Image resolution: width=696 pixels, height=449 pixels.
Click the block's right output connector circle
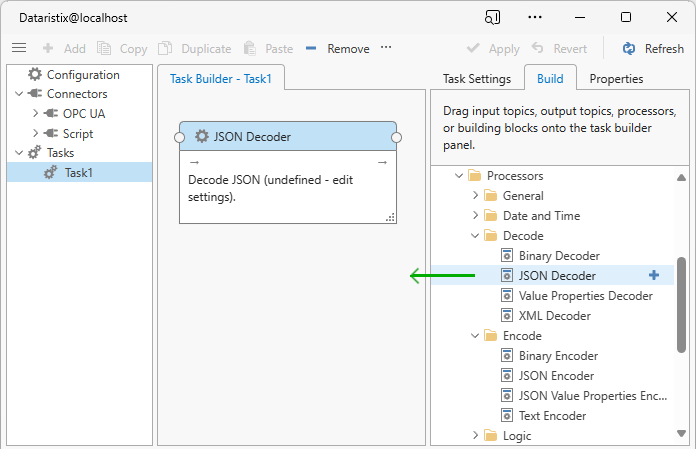click(x=396, y=137)
